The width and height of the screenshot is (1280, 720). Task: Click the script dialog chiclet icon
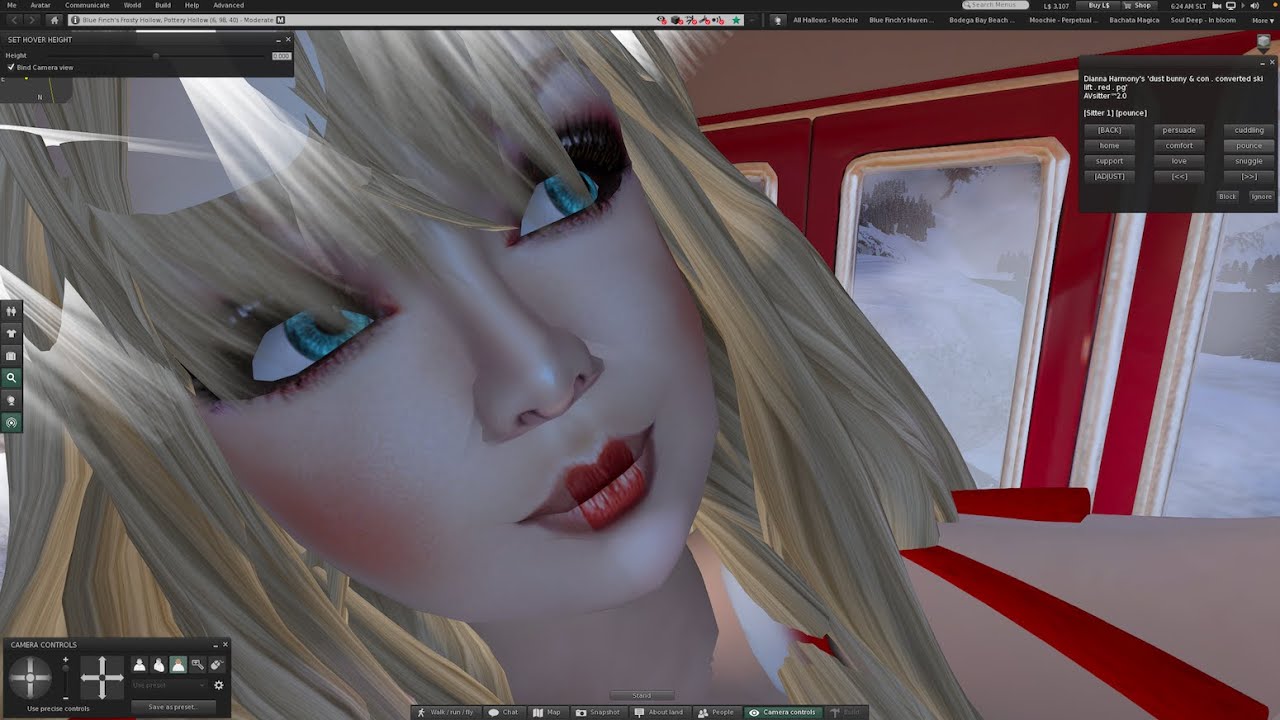point(1265,42)
